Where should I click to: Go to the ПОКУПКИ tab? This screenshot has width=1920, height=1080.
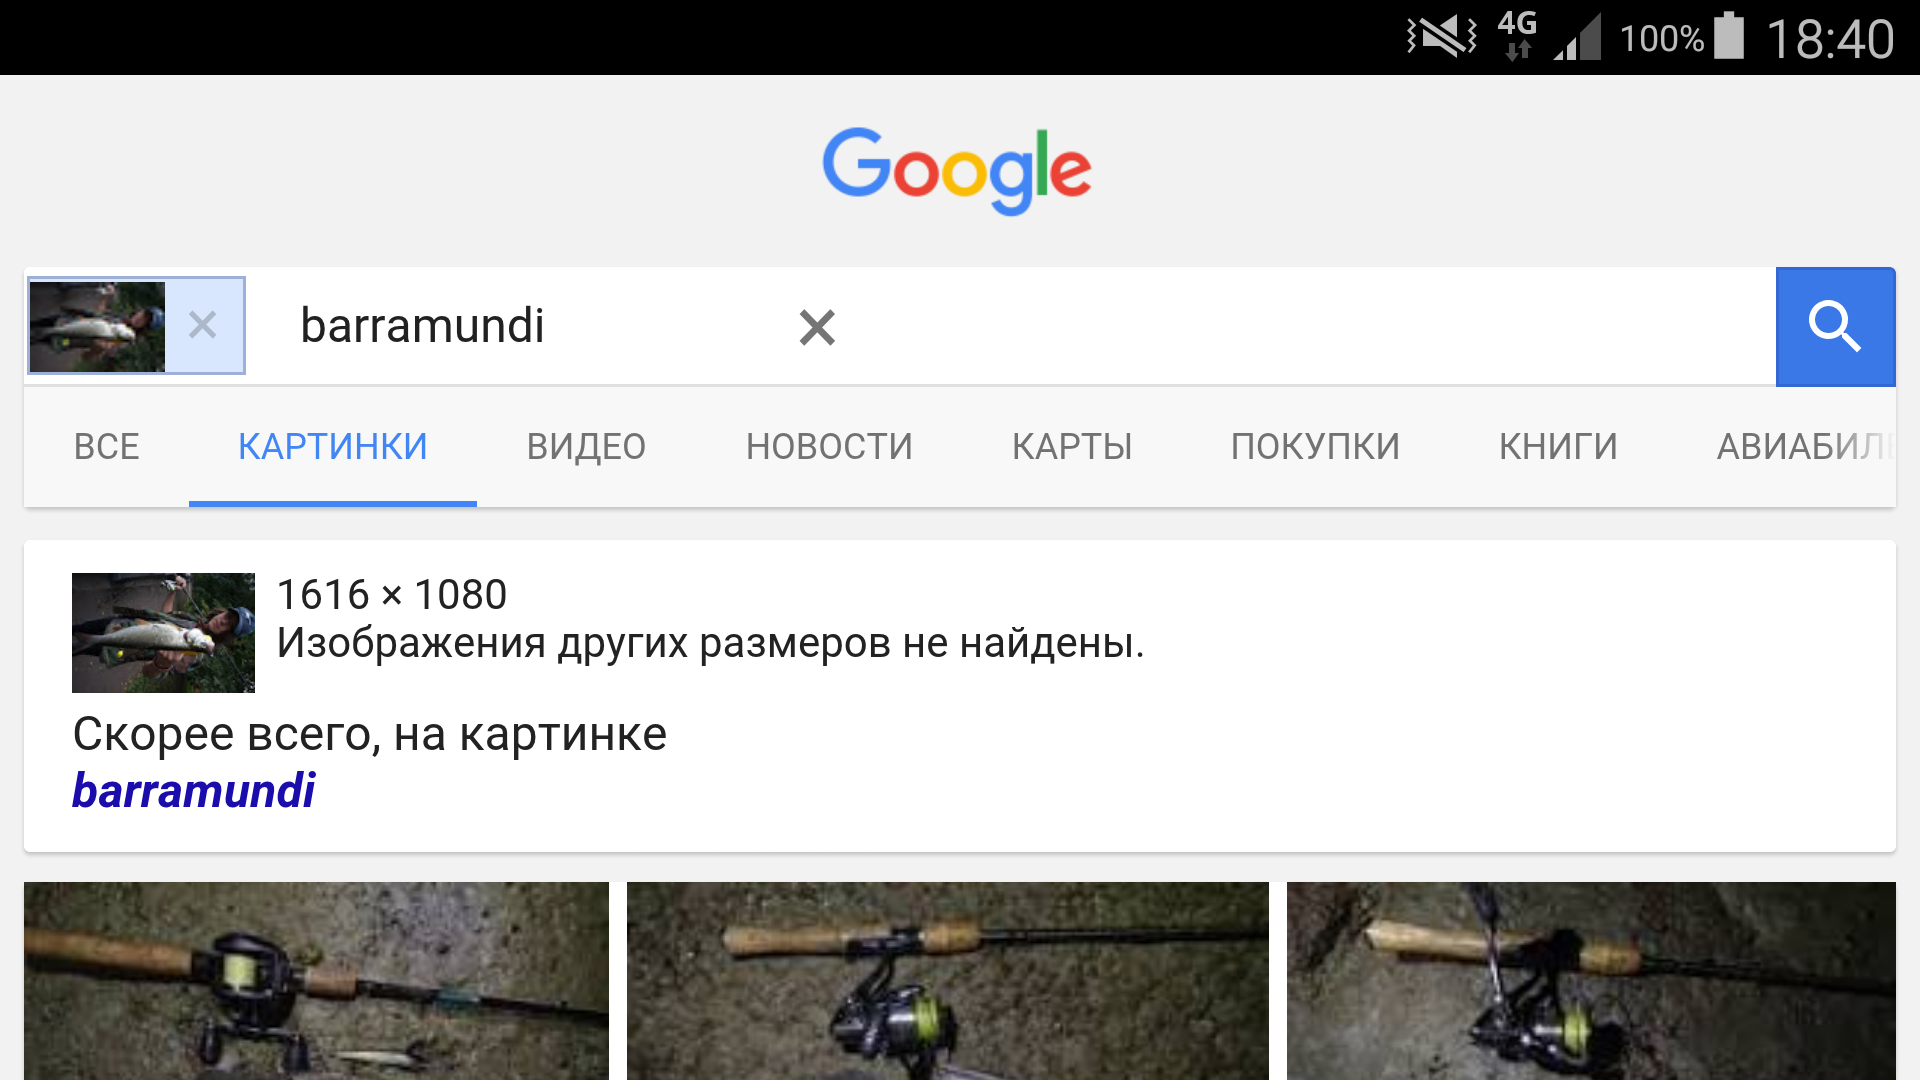tap(1315, 447)
